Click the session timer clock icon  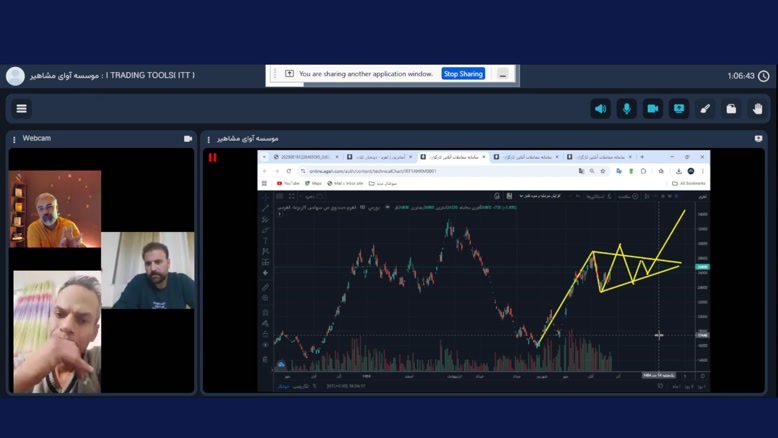pyautogui.click(x=764, y=76)
